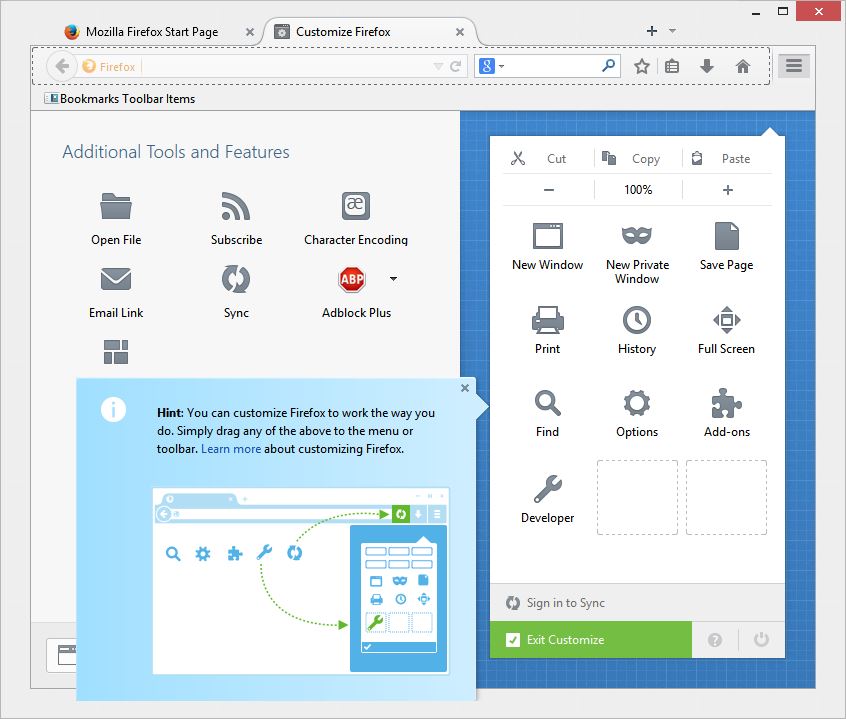Screen dimensions: 846x719
Task: Select the Add-ons puzzle piece icon
Action: coord(726,403)
